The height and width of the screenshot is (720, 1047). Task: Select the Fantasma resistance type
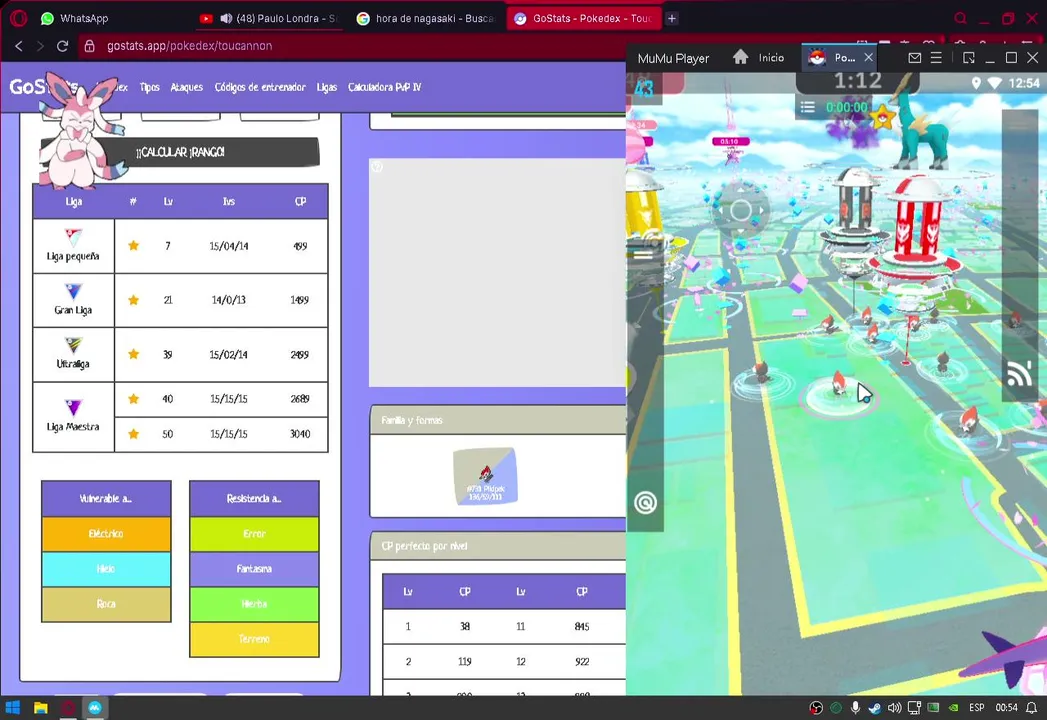tap(254, 569)
